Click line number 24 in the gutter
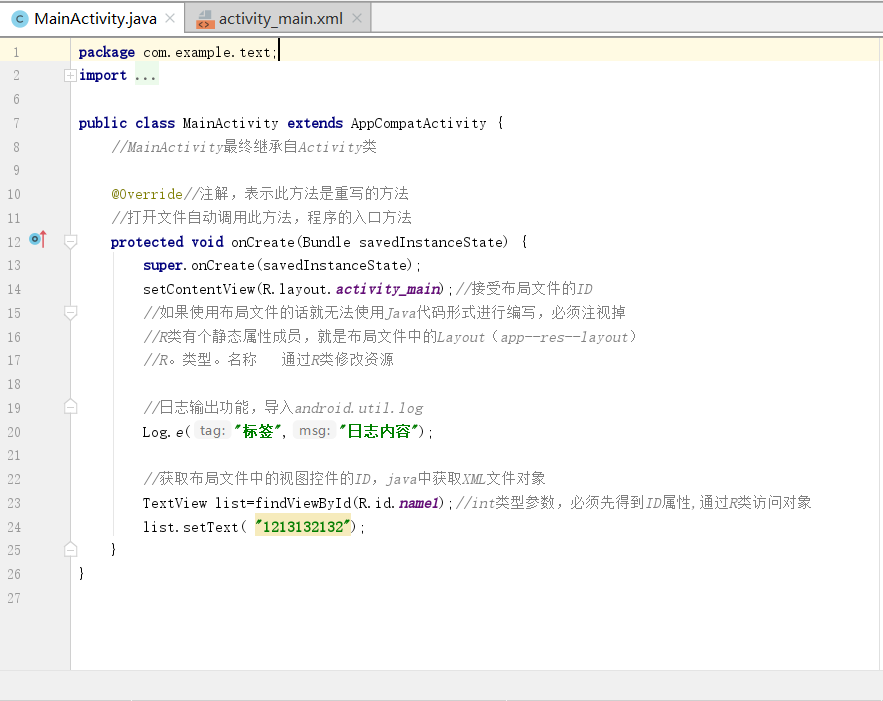The width and height of the screenshot is (883, 701). coord(14,527)
